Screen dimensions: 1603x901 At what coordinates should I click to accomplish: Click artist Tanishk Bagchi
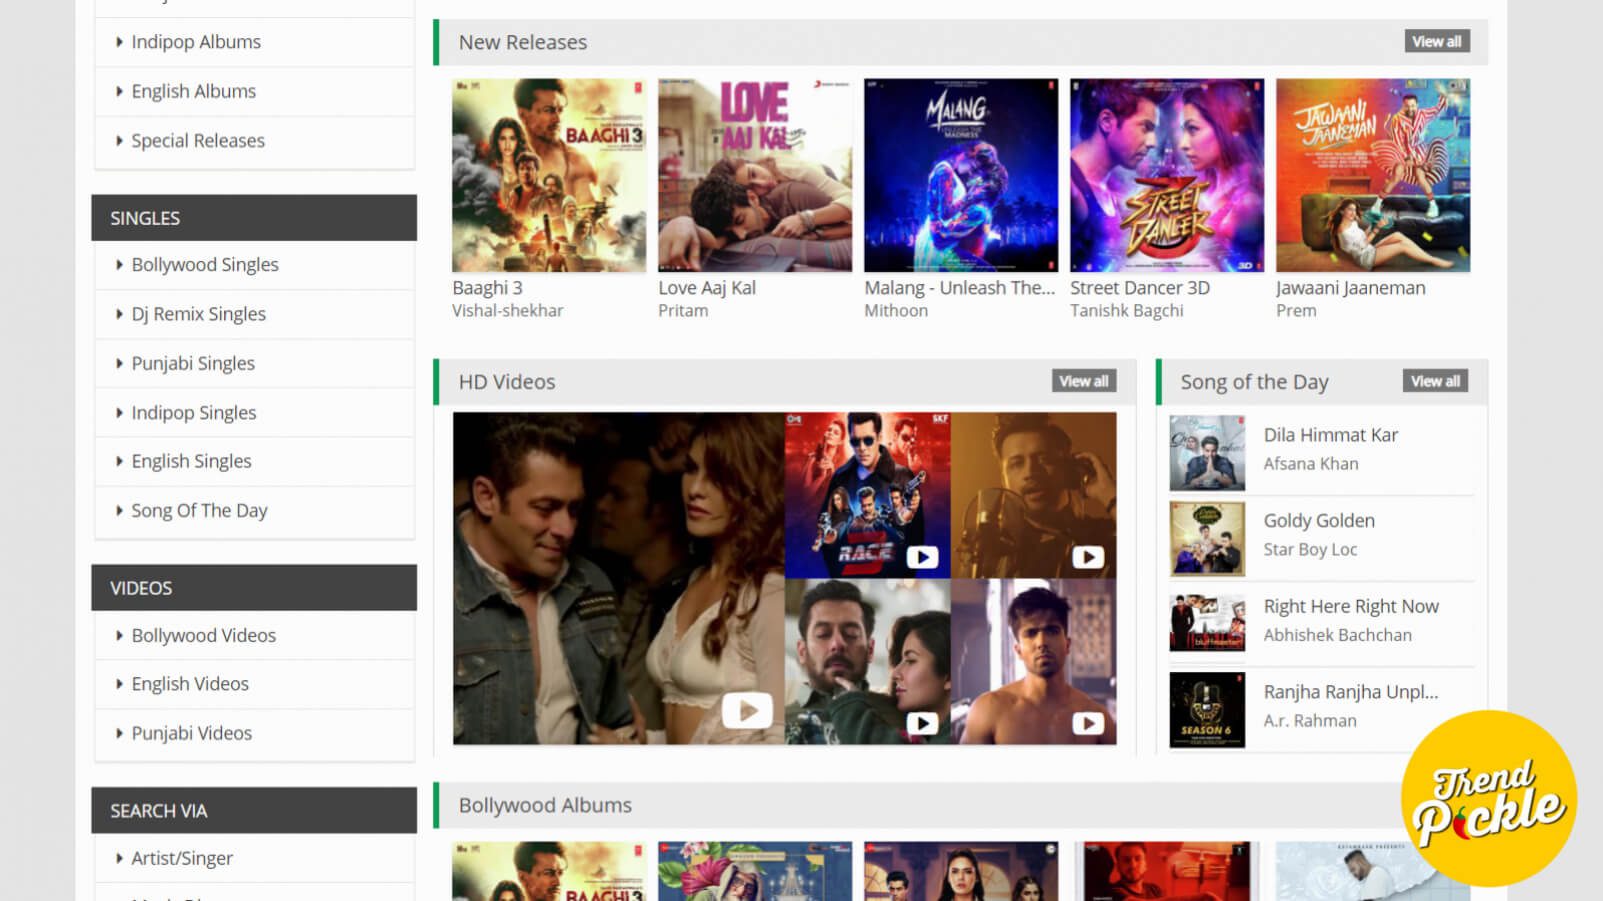coord(1127,311)
